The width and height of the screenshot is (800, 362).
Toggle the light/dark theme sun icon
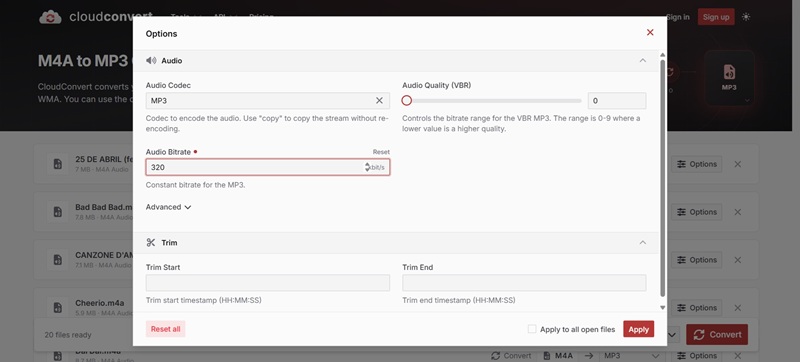coord(746,17)
